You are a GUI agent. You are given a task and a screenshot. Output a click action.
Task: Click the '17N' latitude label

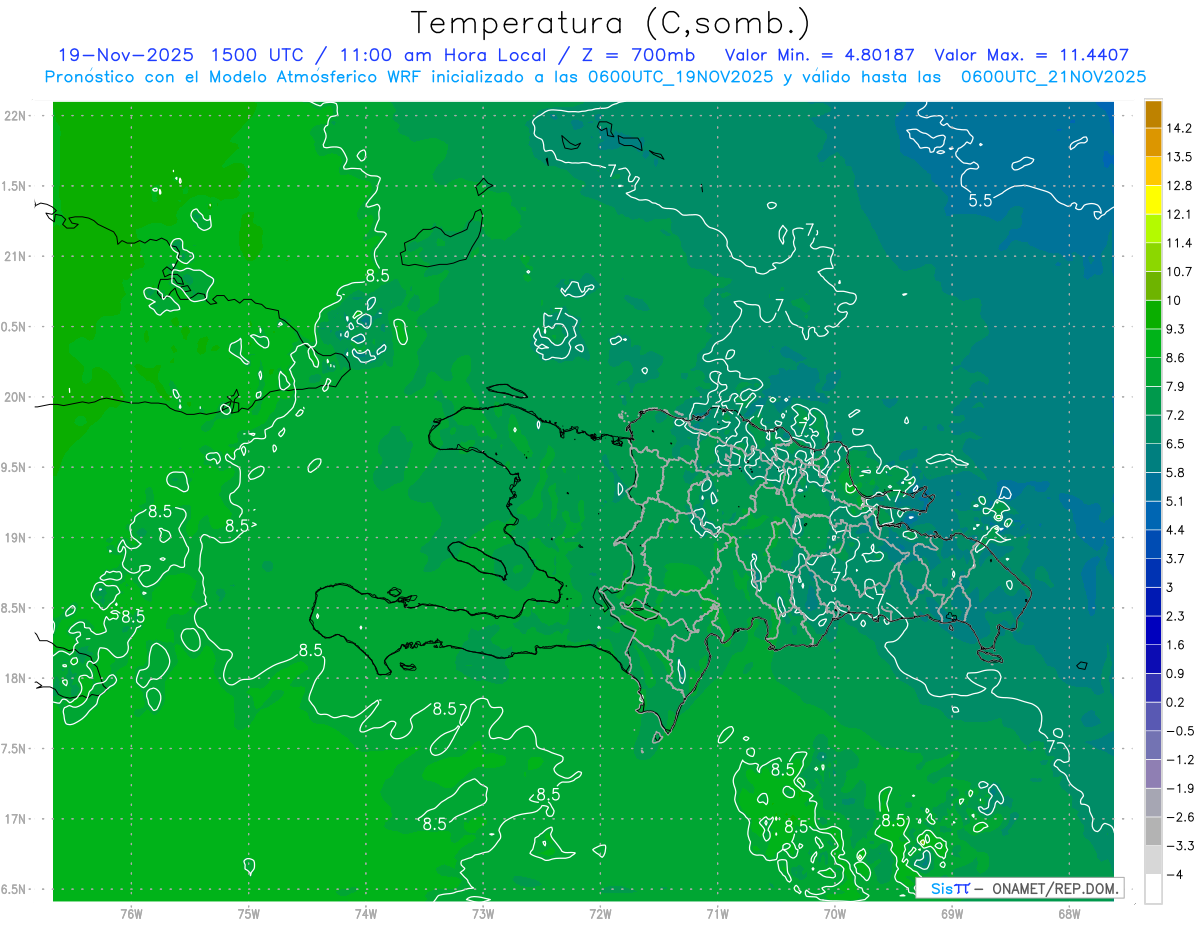[x=16, y=819]
